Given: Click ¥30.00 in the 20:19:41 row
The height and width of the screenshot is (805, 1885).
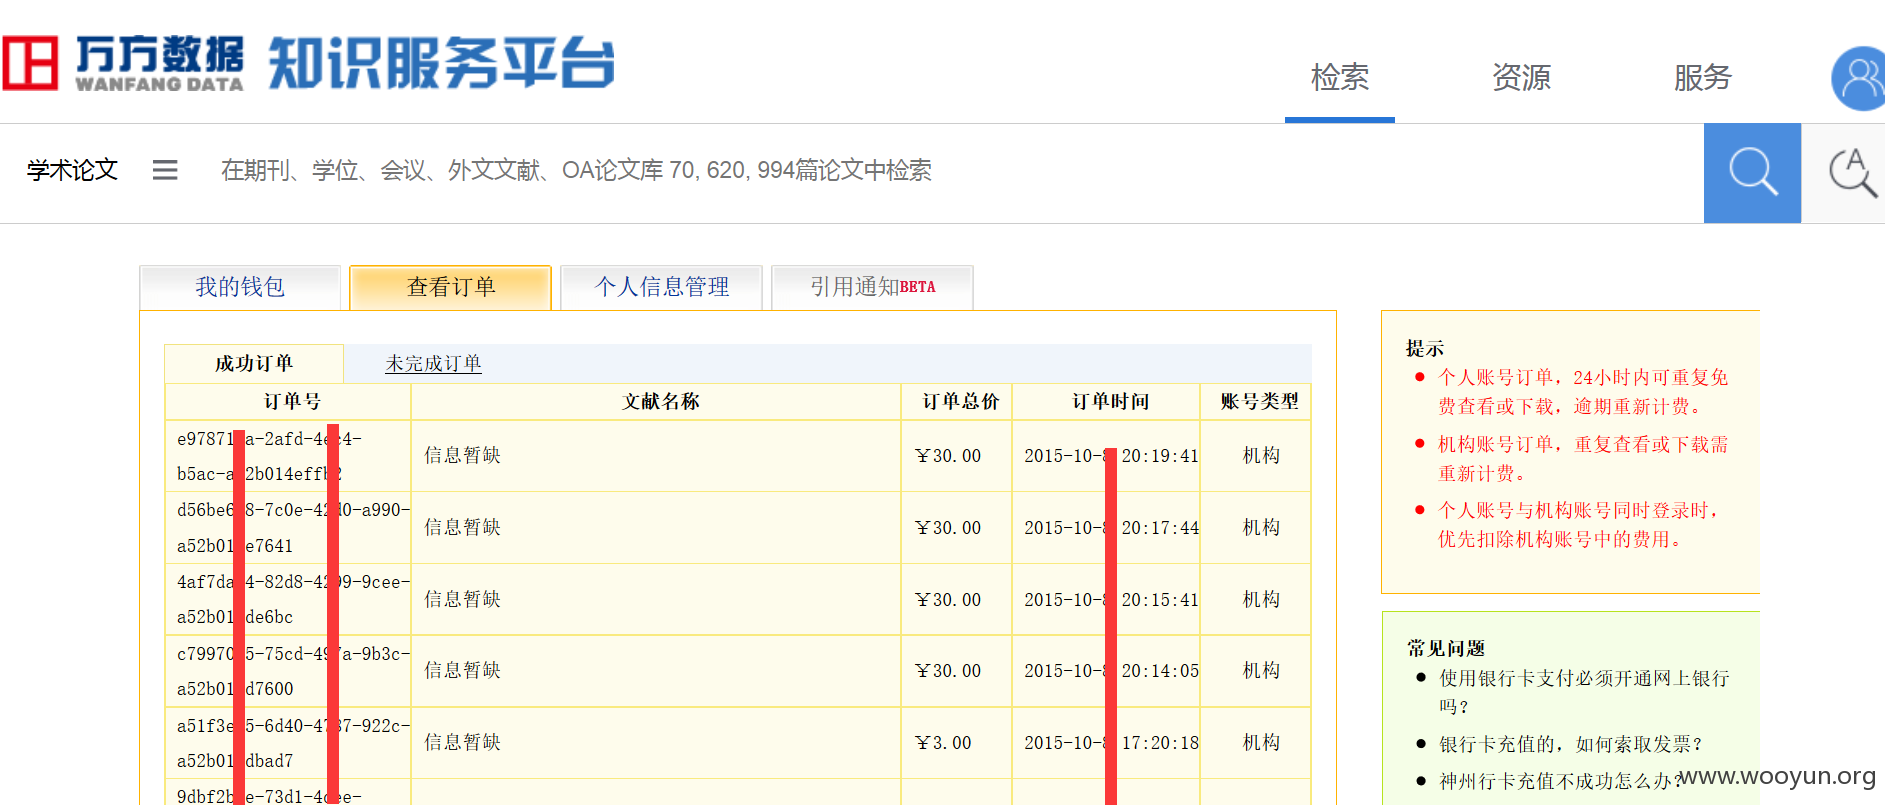Looking at the screenshot, I should coord(948,456).
